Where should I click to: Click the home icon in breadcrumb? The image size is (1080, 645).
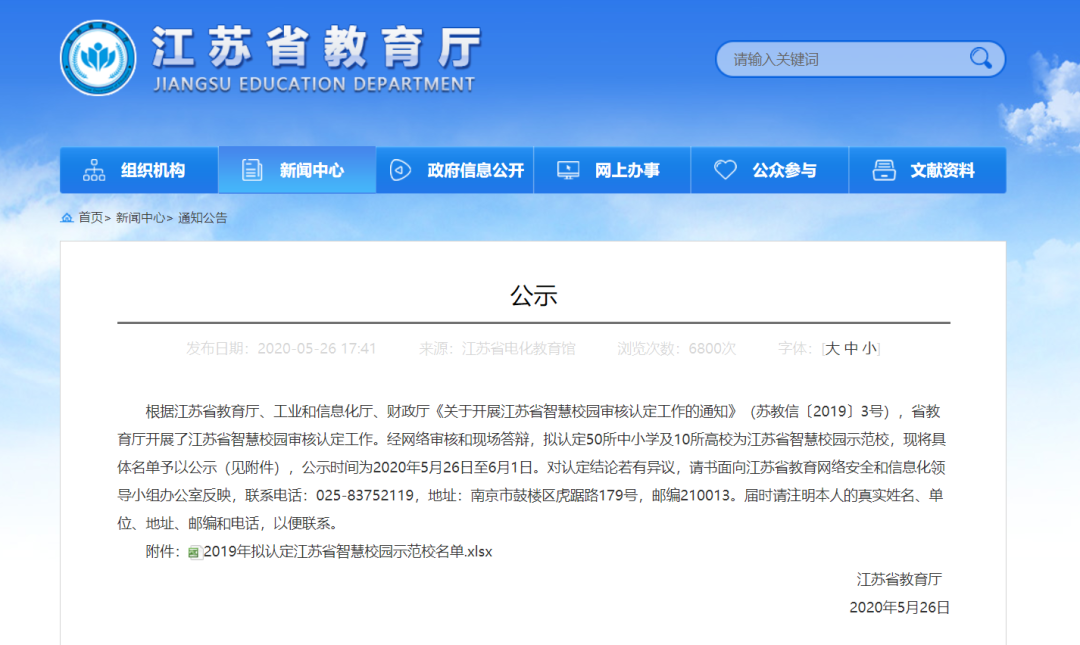pos(67,217)
